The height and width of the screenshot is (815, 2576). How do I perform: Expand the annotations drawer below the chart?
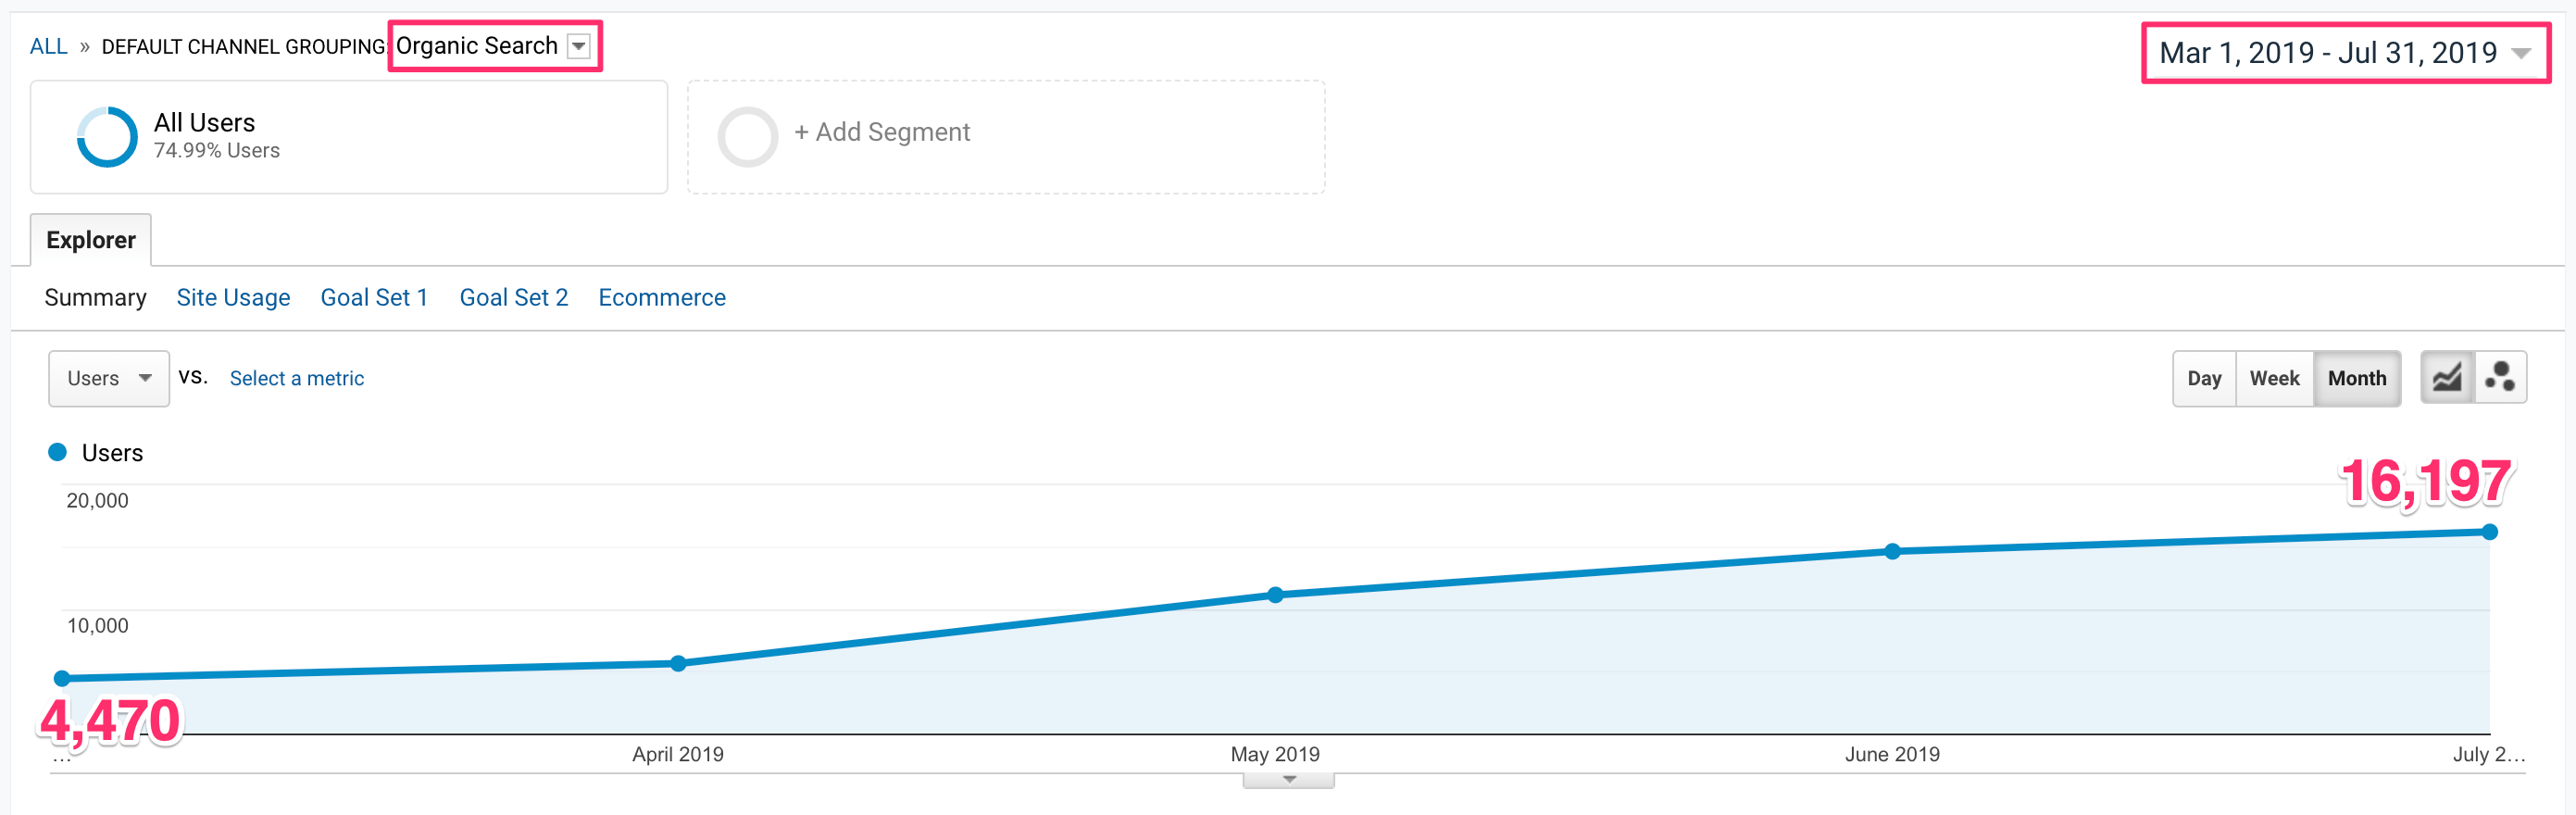[1288, 780]
